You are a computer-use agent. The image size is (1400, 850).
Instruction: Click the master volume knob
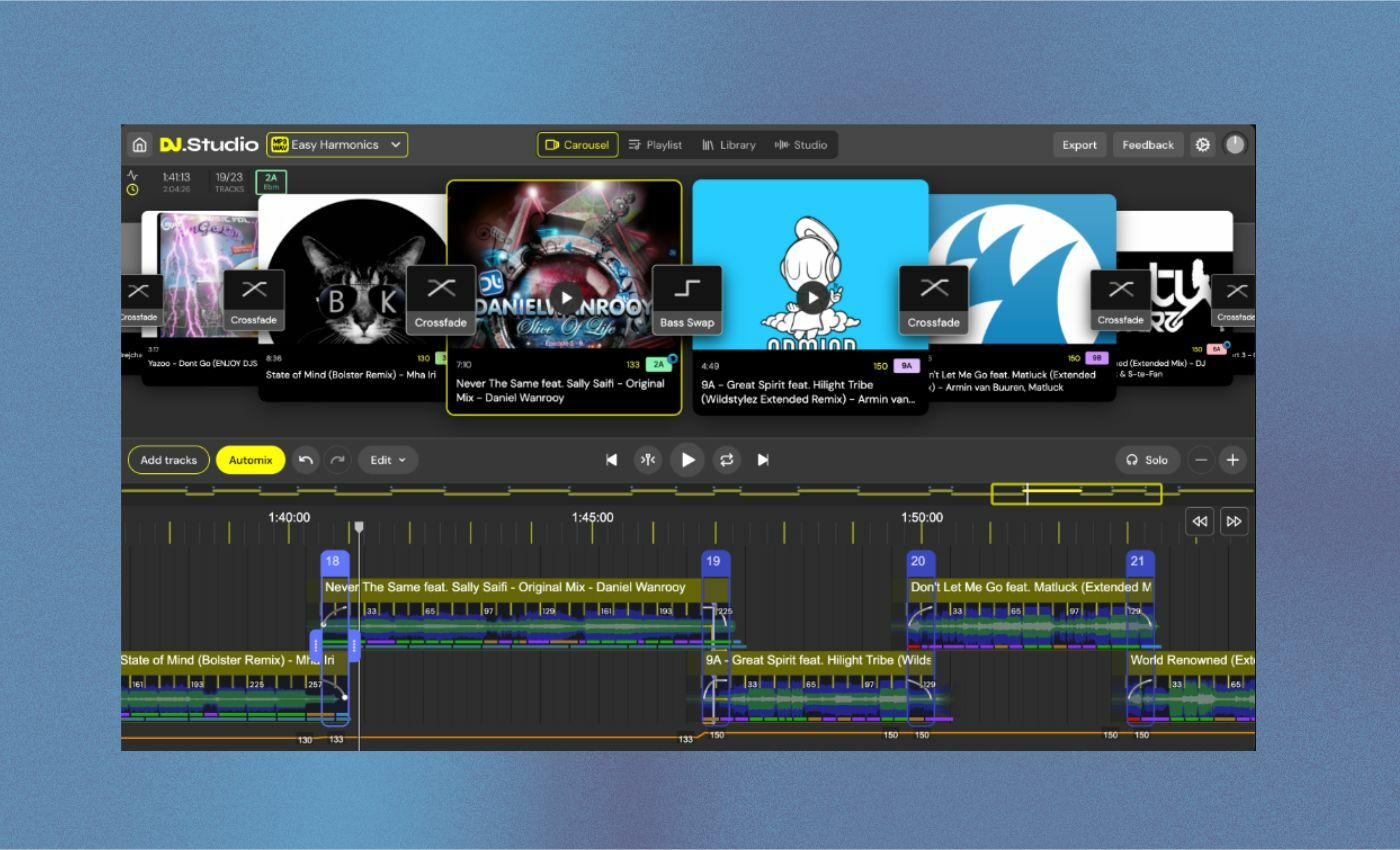click(1235, 145)
